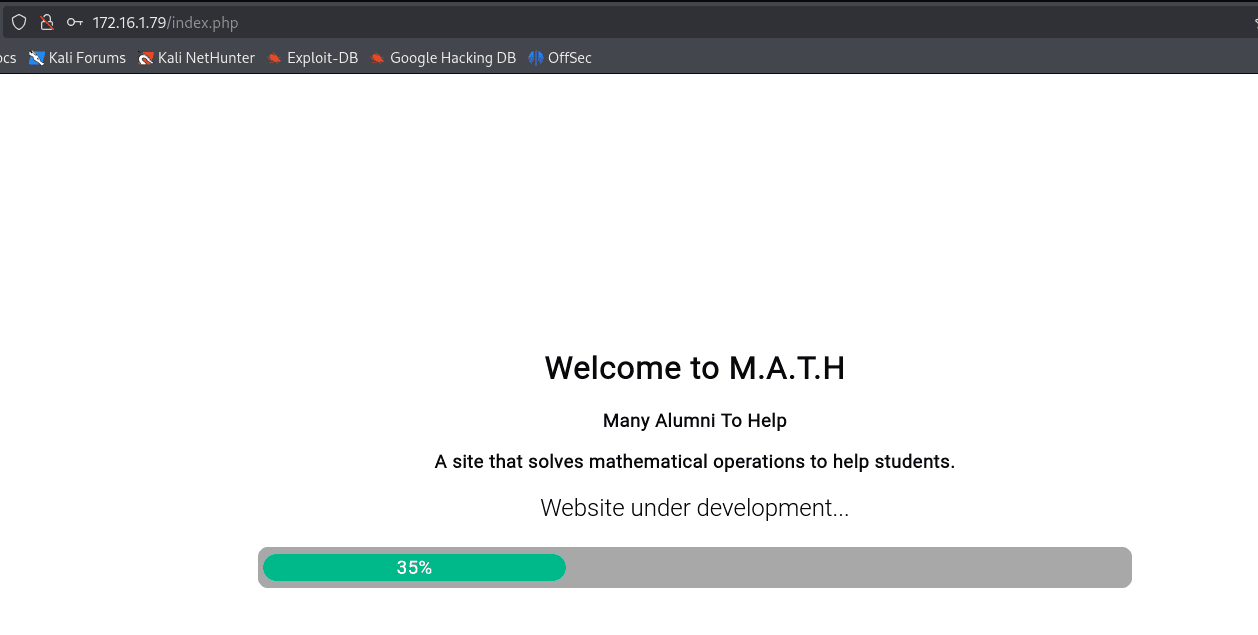Click the key permissions icon in address bar

(75, 22)
